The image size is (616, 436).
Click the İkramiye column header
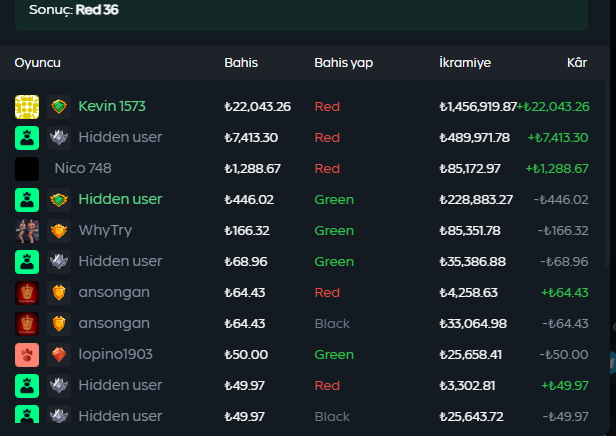click(465, 63)
